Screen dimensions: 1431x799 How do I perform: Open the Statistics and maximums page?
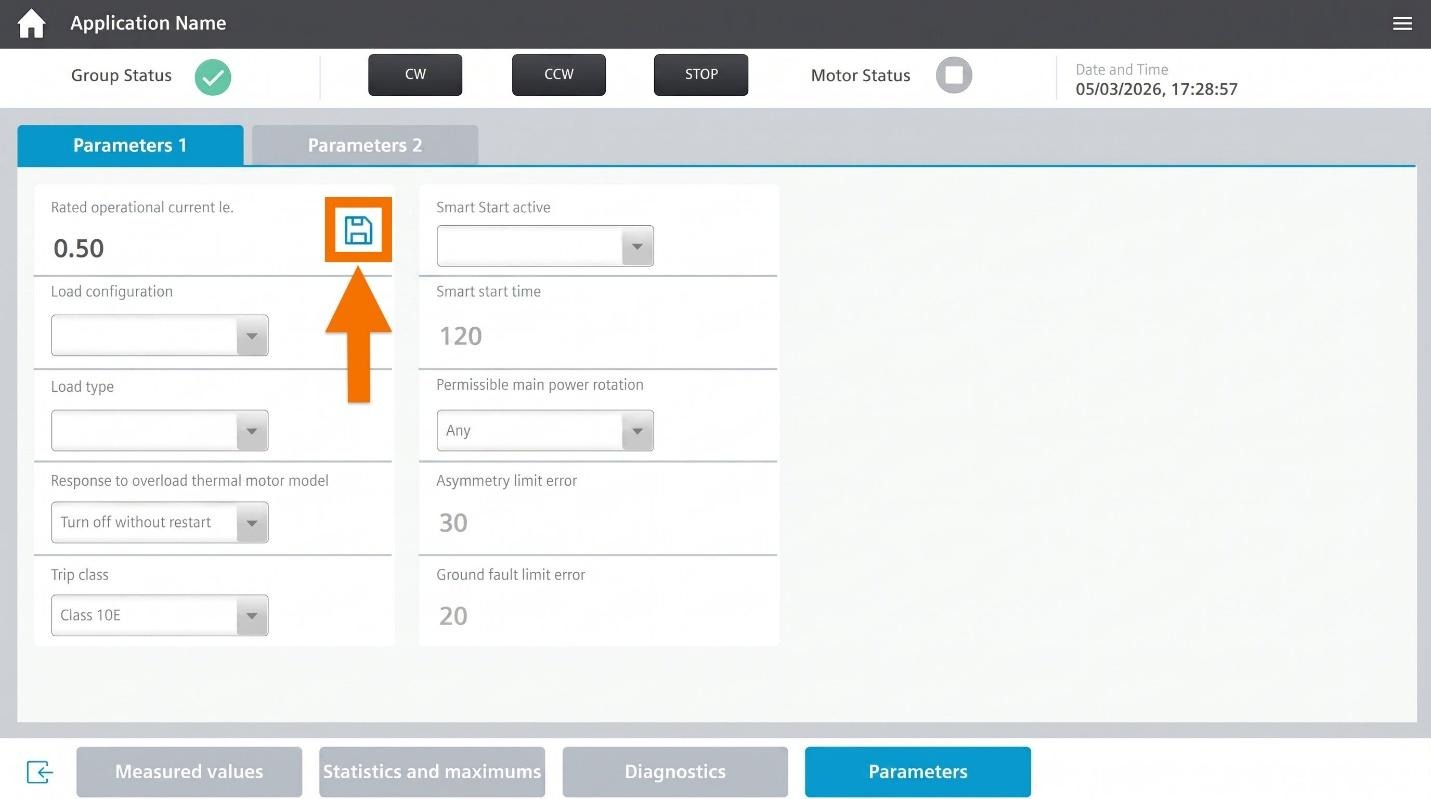coord(432,772)
